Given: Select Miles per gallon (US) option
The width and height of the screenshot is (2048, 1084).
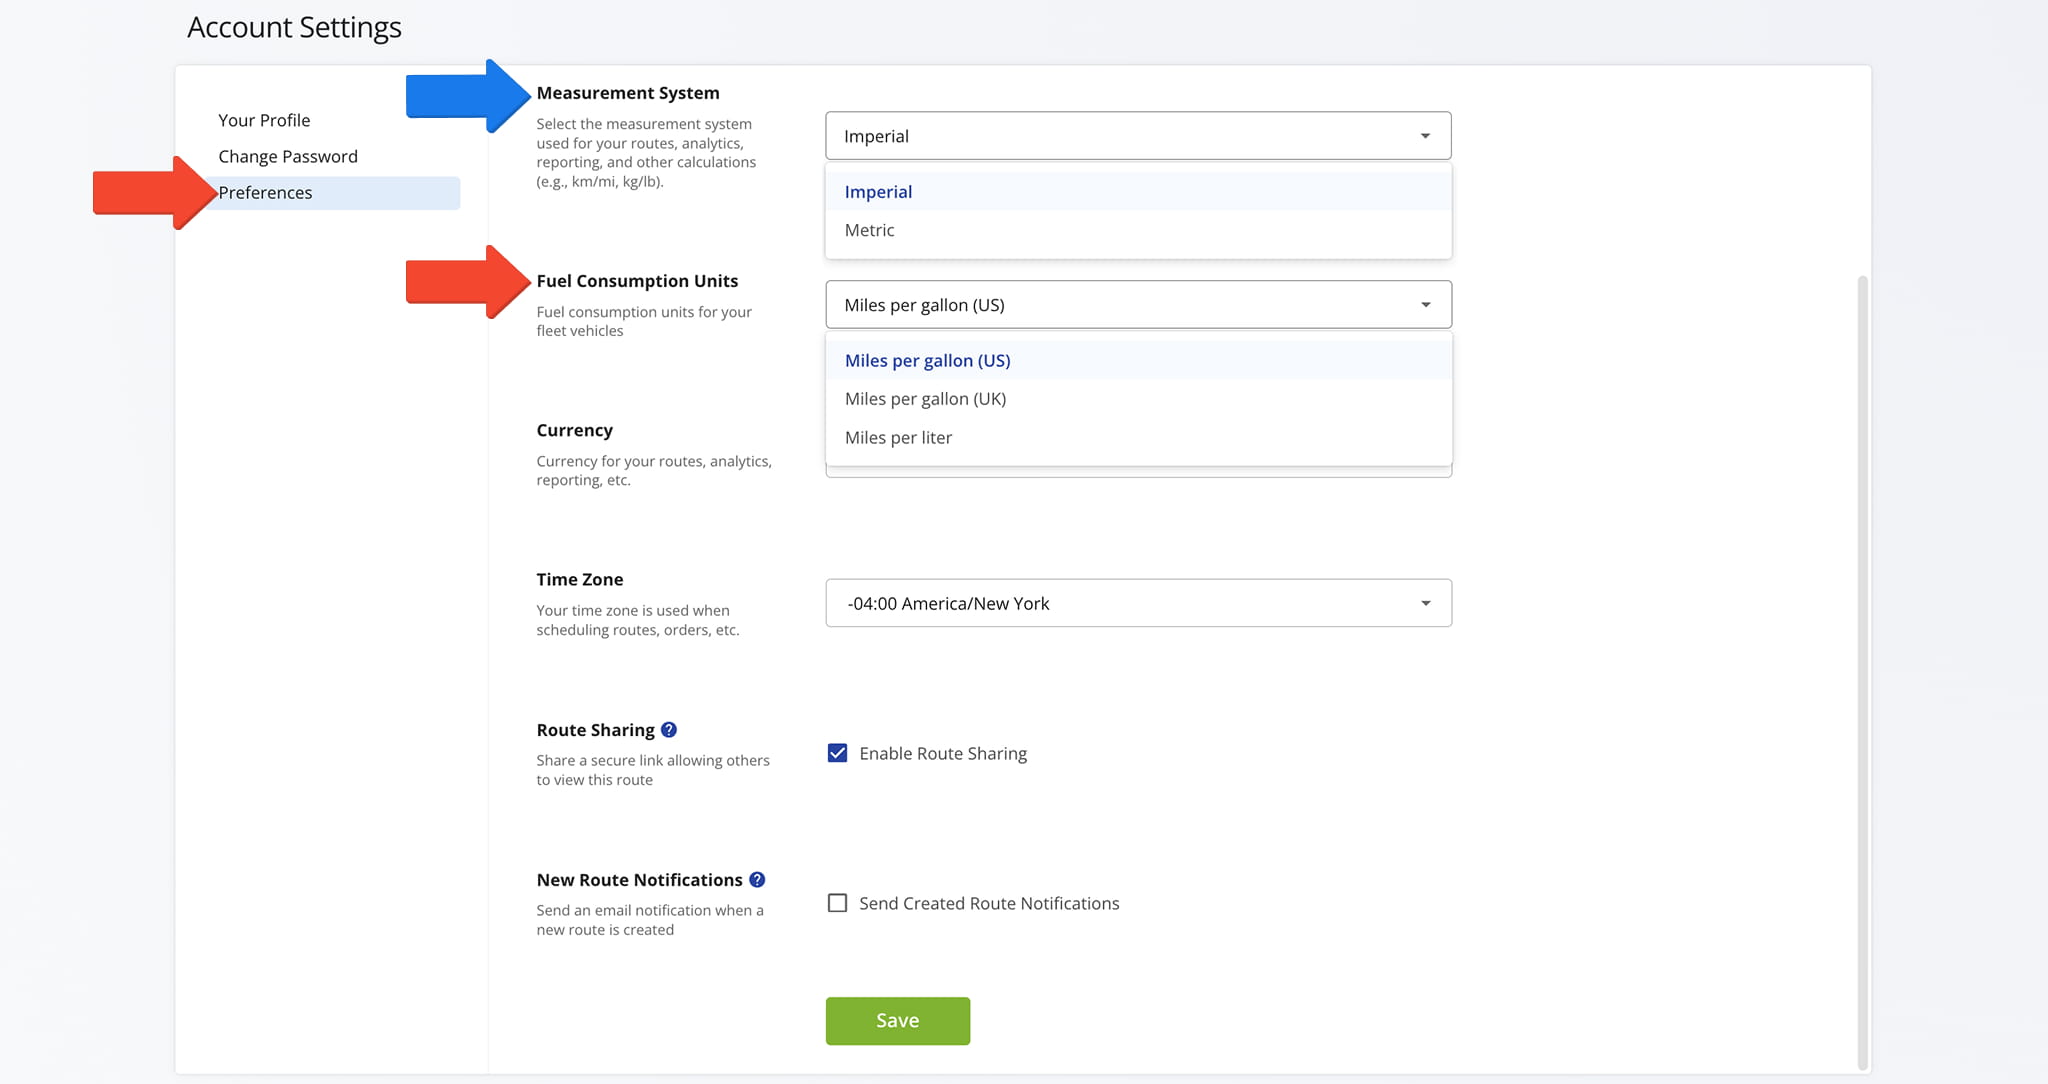Looking at the screenshot, I should (1138, 360).
